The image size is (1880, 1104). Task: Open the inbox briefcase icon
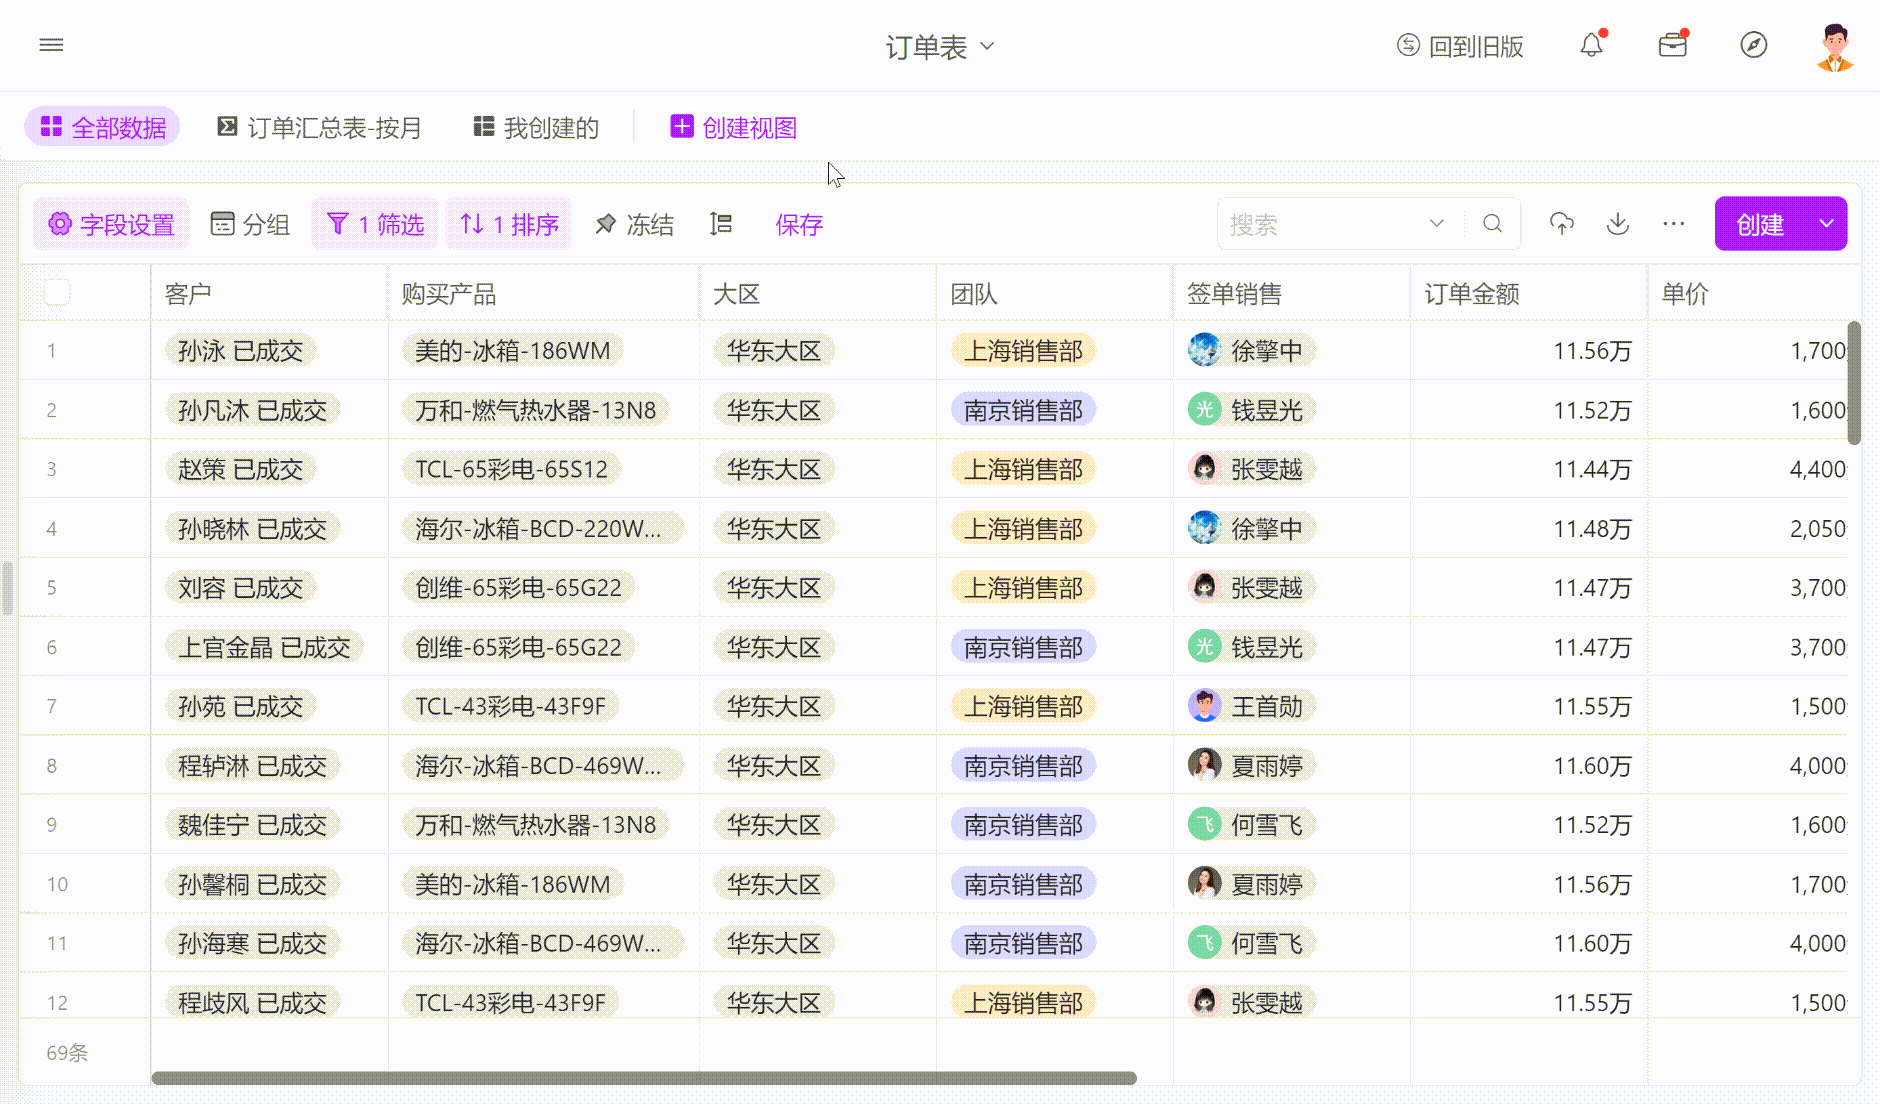(x=1672, y=45)
